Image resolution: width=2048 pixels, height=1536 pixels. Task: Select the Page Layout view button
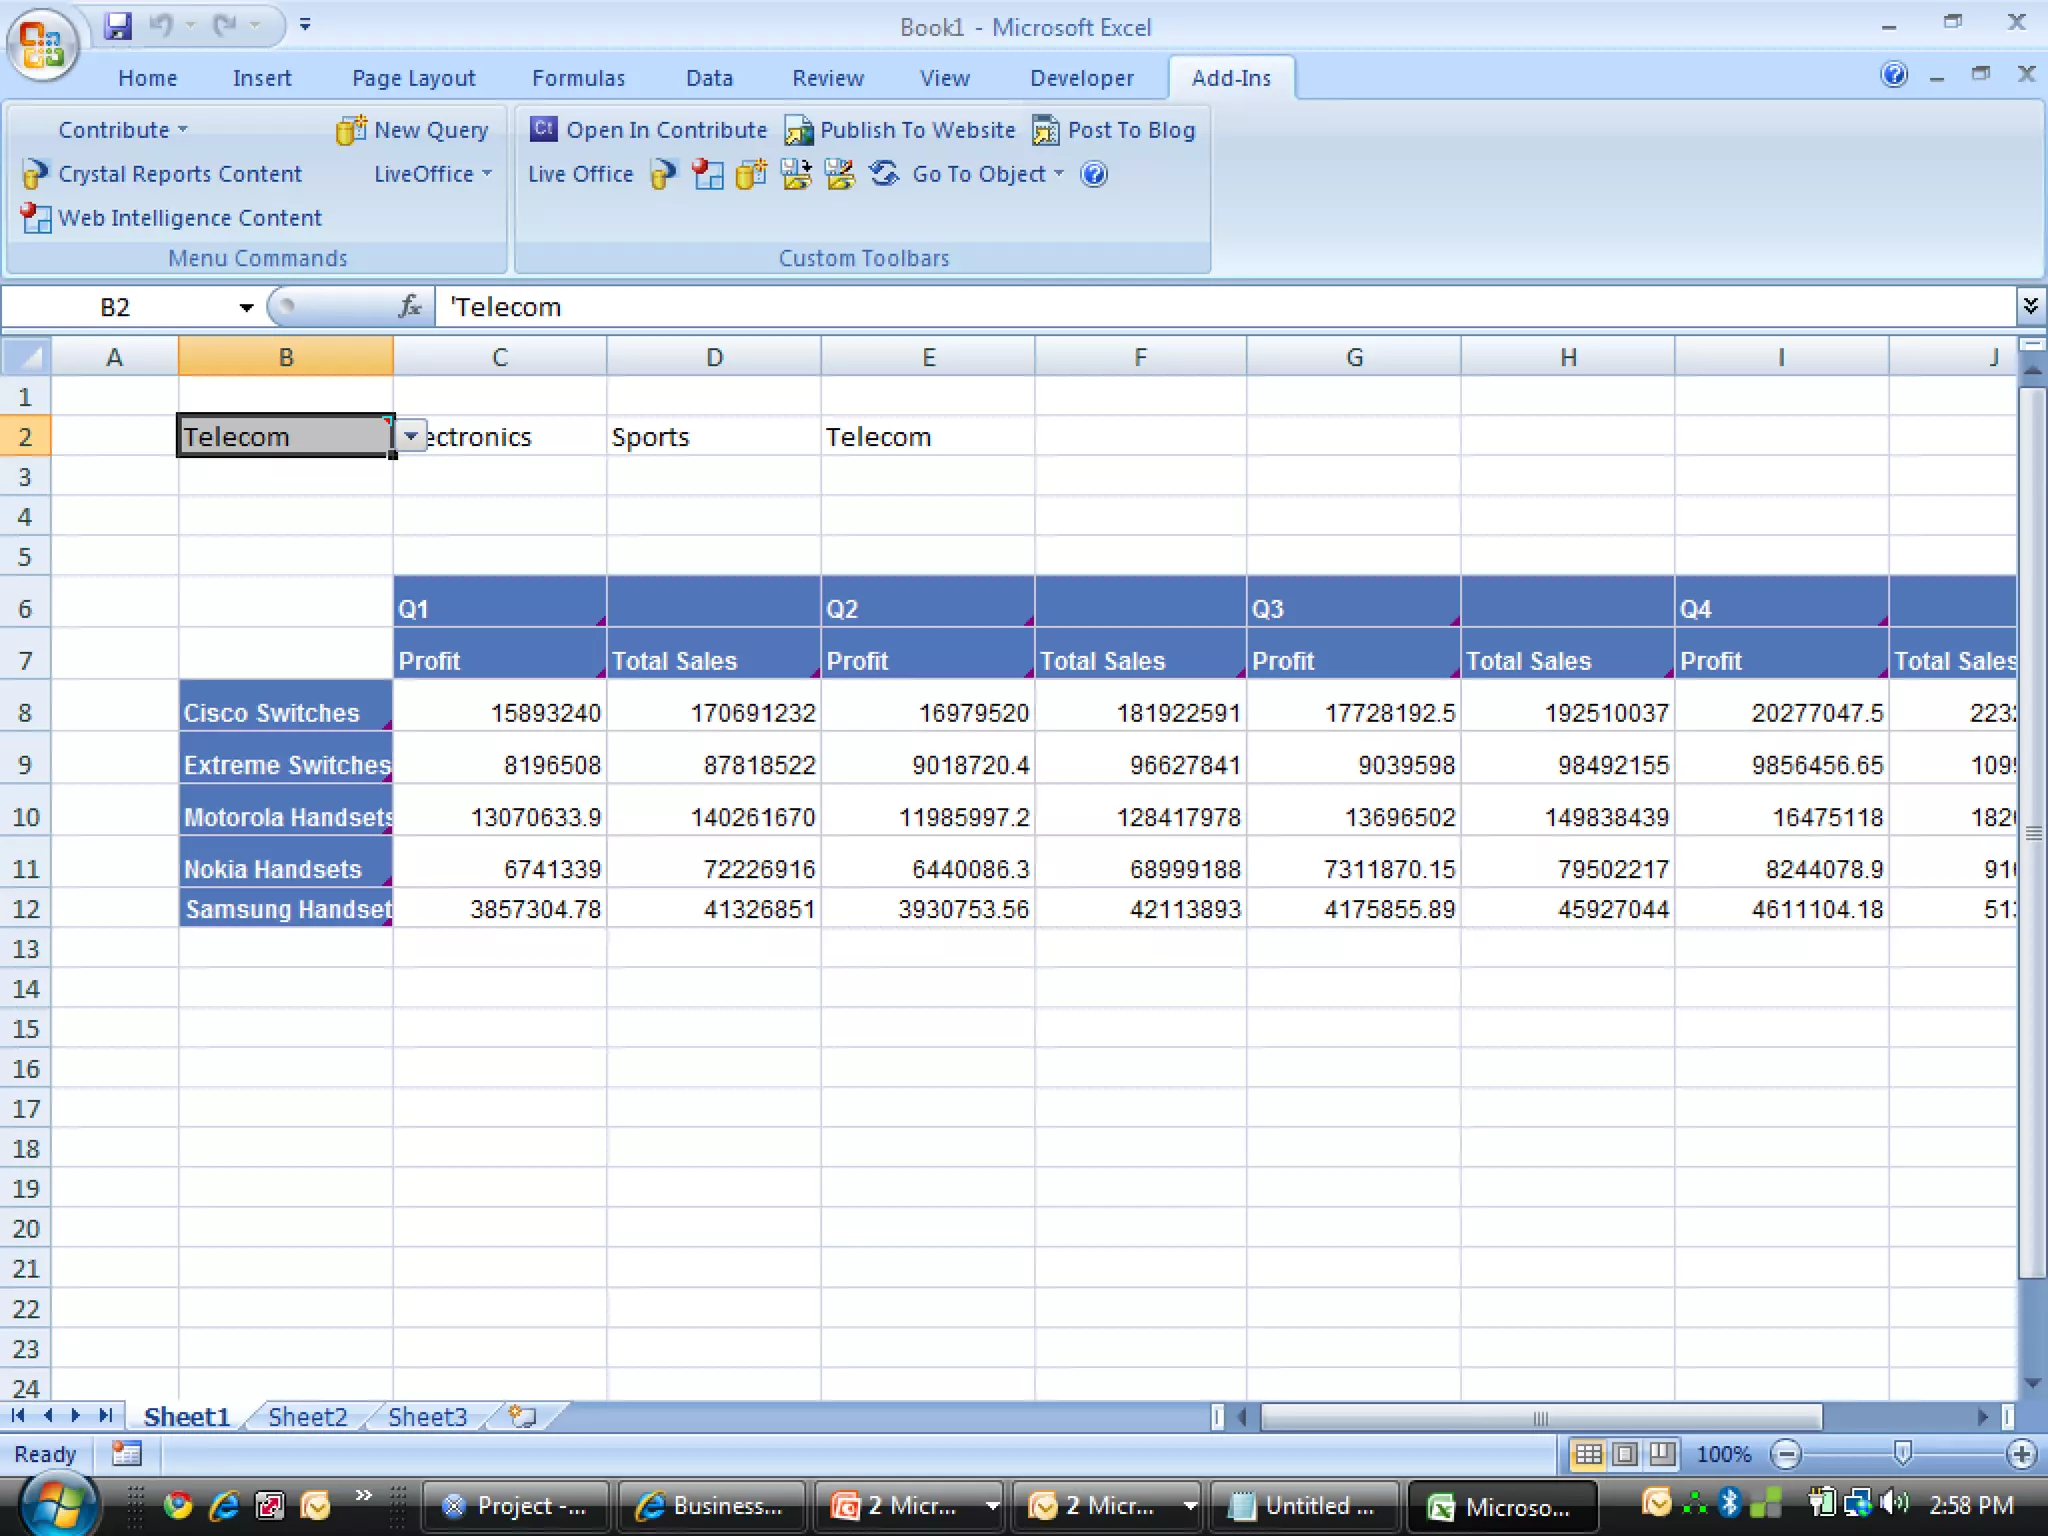[1626, 1454]
